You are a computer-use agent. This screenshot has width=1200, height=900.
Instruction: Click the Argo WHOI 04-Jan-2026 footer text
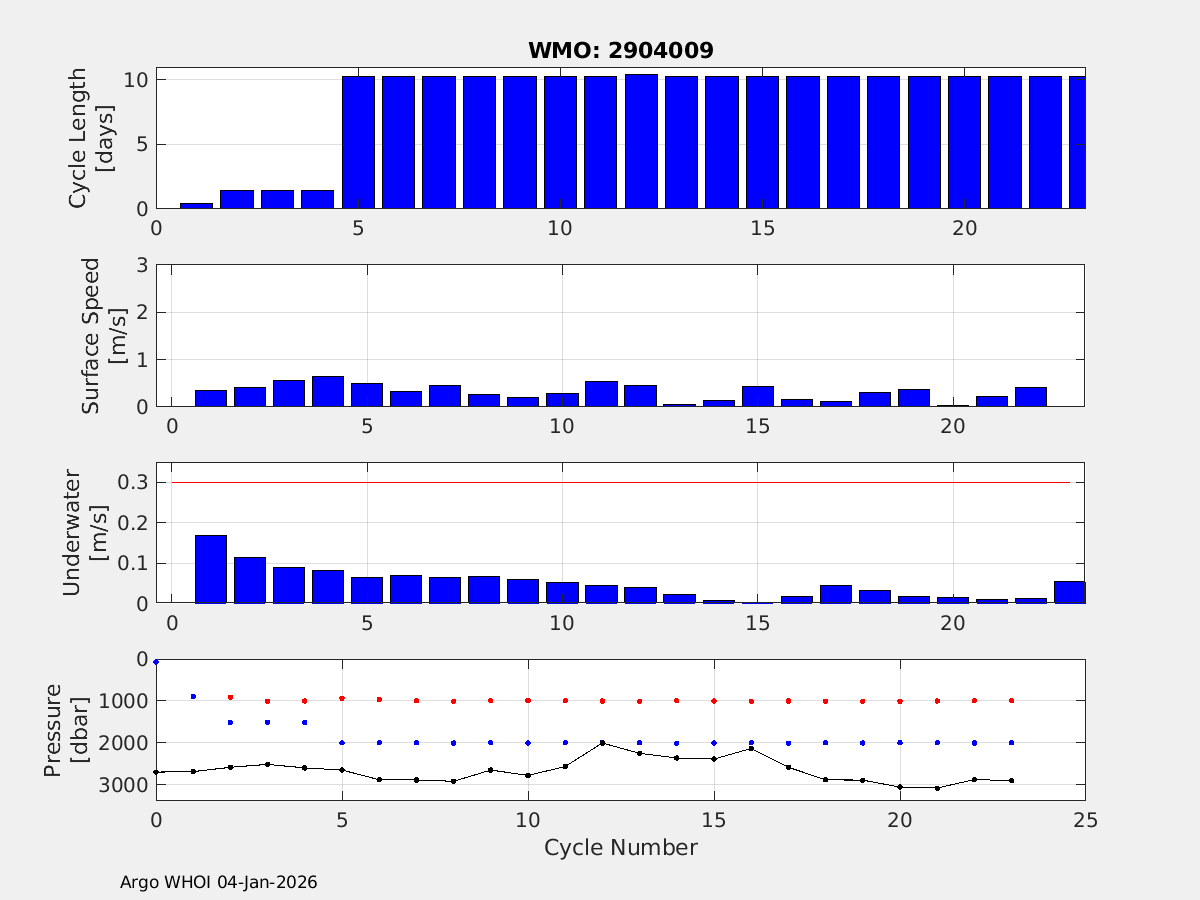point(218,882)
